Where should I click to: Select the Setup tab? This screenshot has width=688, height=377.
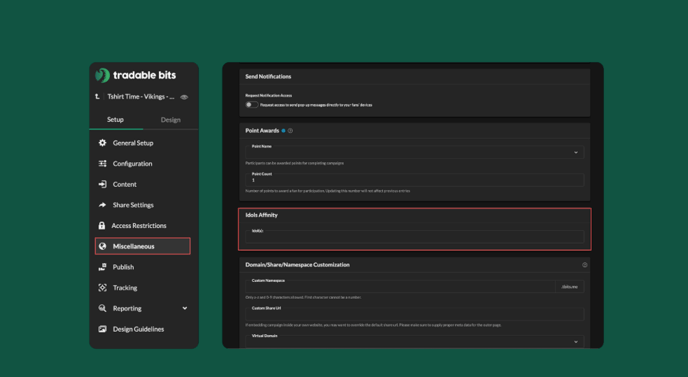pyautogui.click(x=115, y=119)
